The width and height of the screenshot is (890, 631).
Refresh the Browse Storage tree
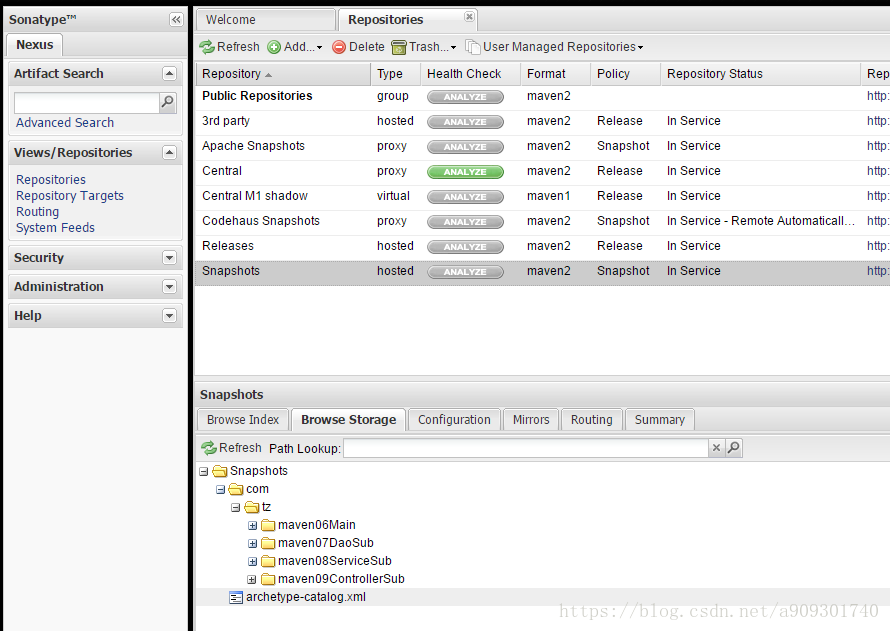click(x=231, y=448)
